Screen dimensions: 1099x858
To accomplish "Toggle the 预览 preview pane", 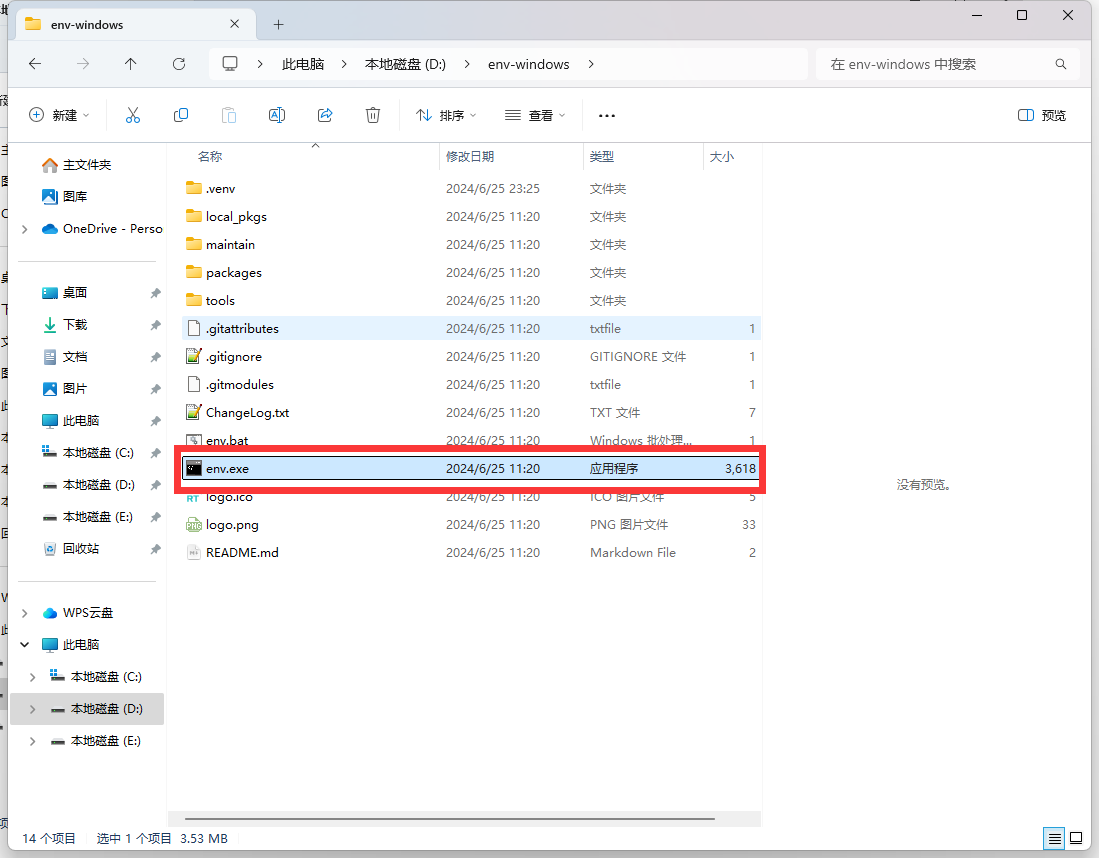I will coord(1042,115).
